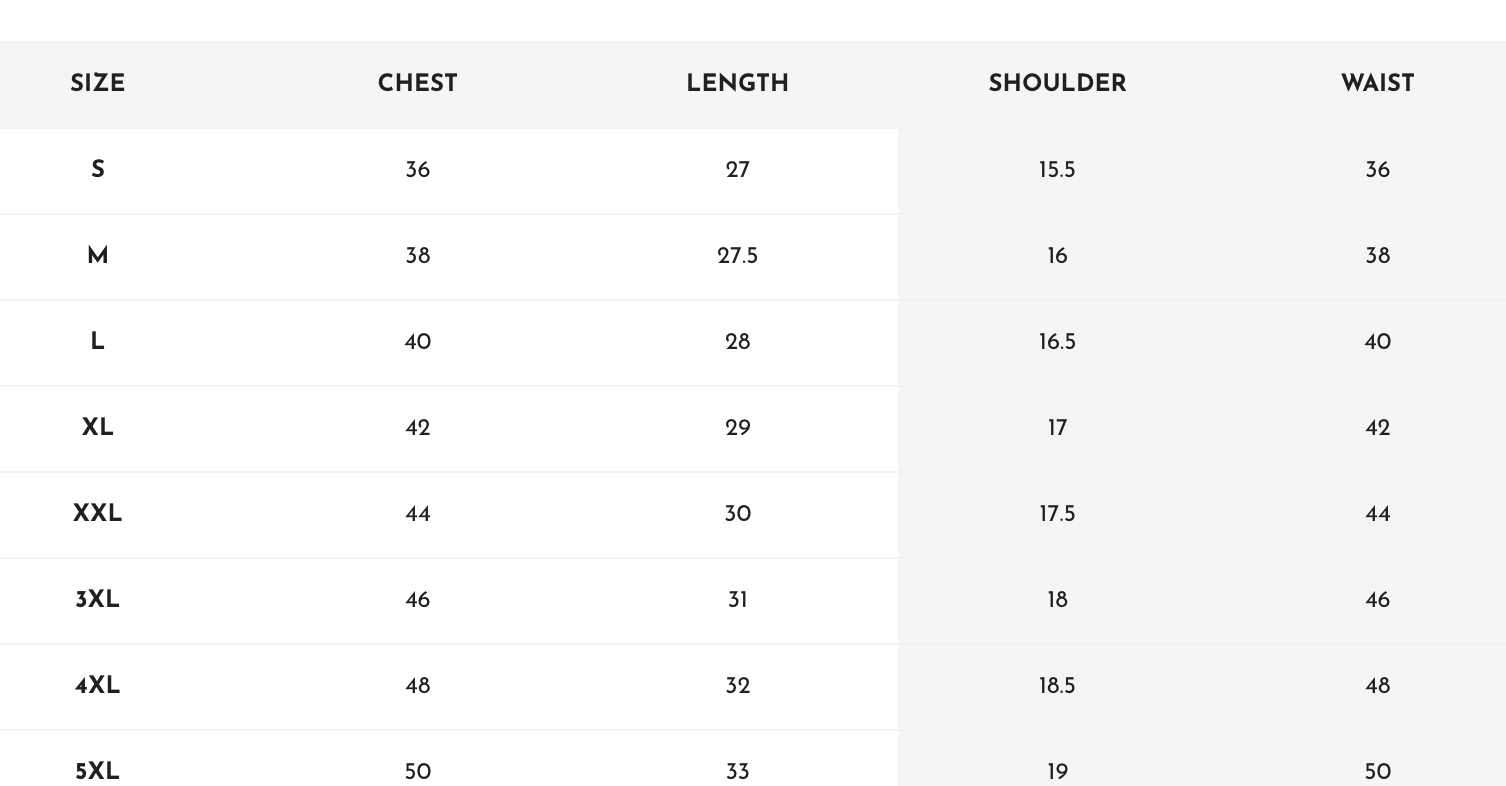Select the XL size row label
Image resolution: width=1506 pixels, height=786 pixels.
pyautogui.click(x=98, y=427)
